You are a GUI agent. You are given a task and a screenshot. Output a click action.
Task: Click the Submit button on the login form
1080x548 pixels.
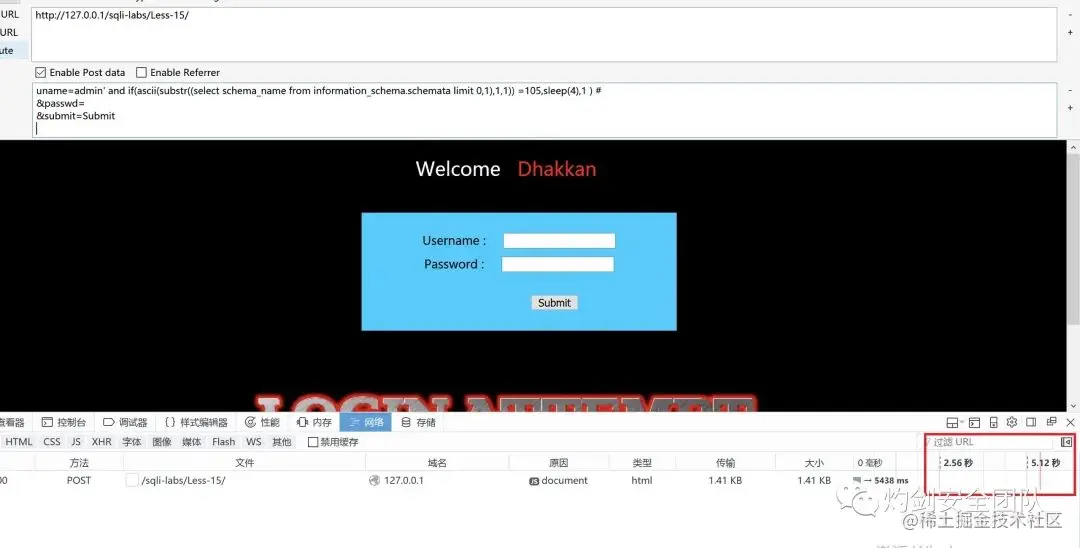coord(554,302)
